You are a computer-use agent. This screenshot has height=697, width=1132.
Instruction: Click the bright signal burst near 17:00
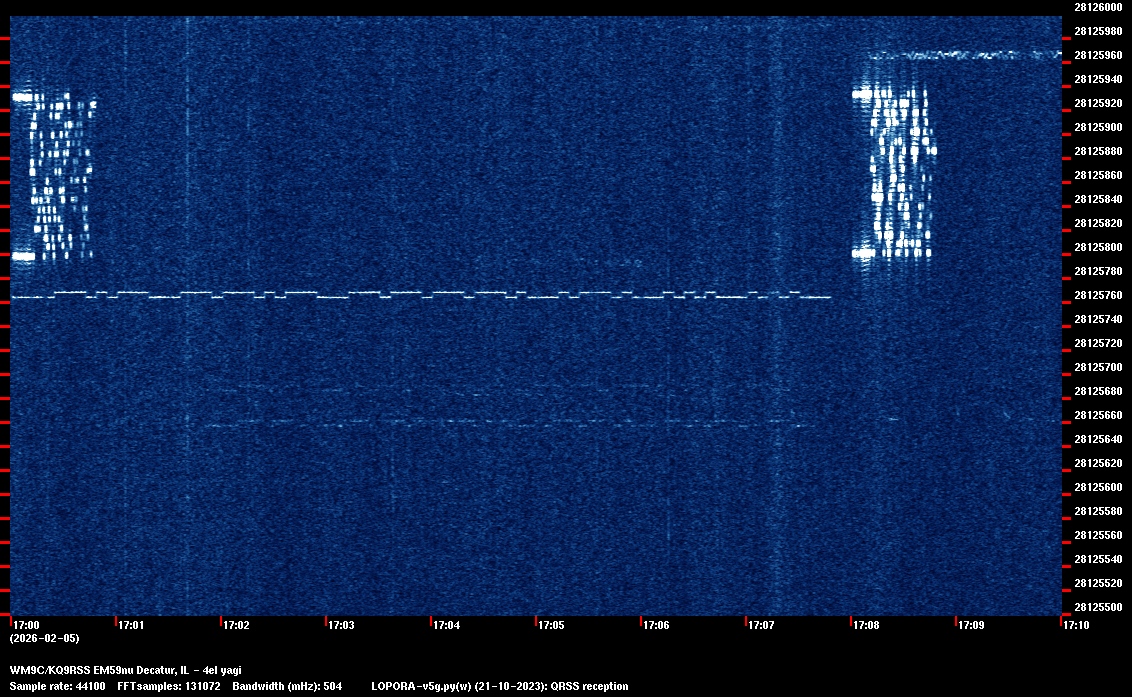coord(54,176)
